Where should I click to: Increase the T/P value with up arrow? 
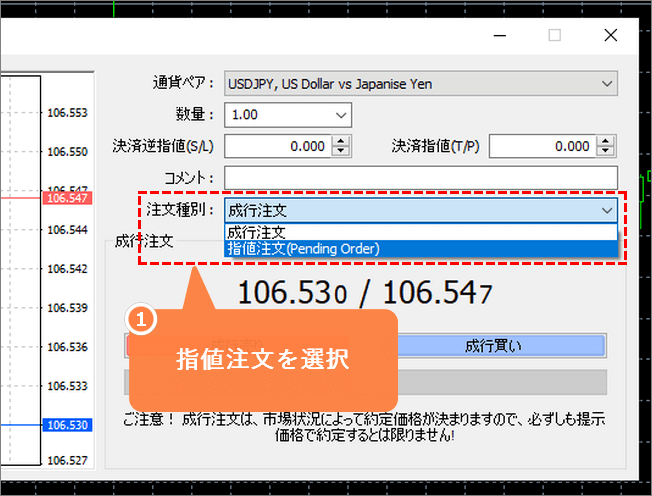(605, 141)
